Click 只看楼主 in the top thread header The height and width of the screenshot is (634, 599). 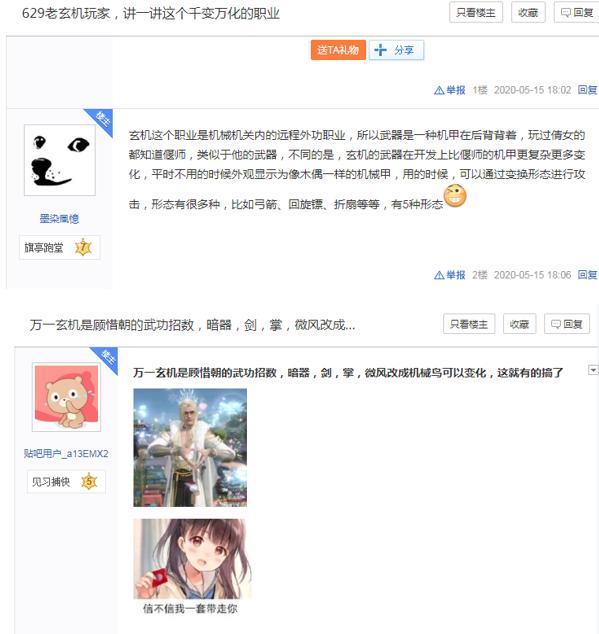point(476,13)
